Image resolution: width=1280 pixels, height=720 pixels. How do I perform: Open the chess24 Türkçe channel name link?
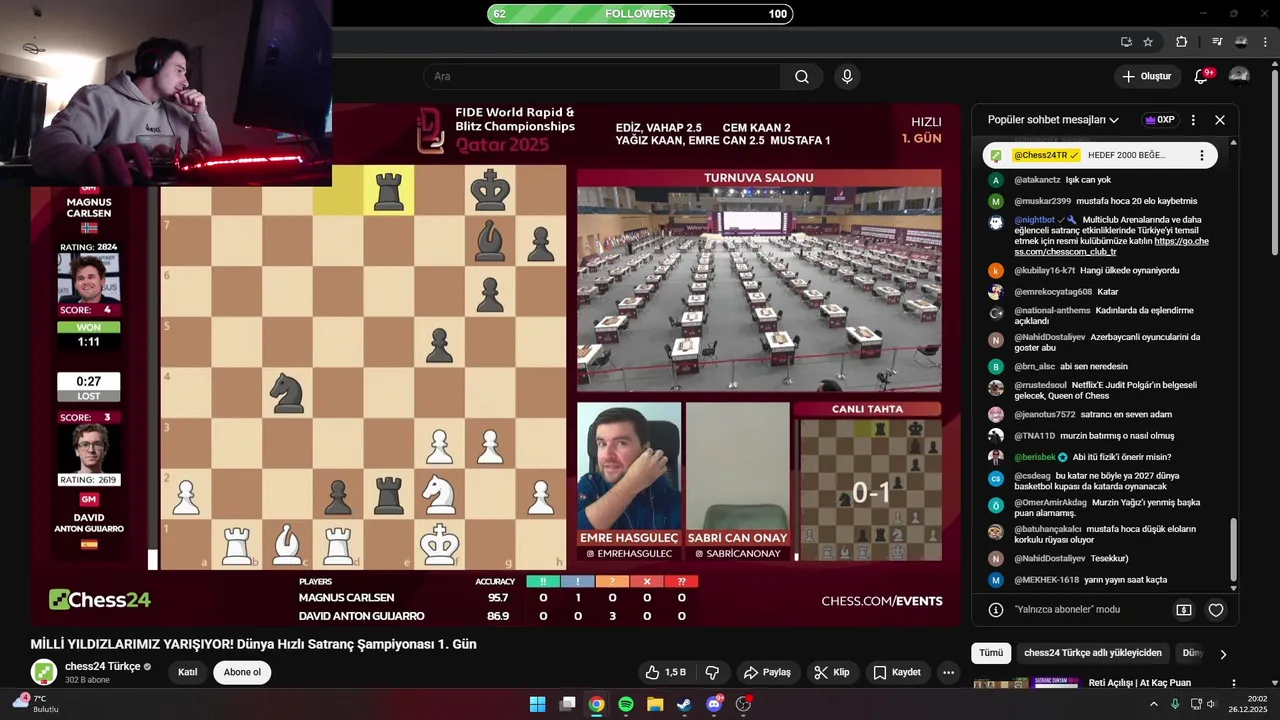pyautogui.click(x=103, y=666)
